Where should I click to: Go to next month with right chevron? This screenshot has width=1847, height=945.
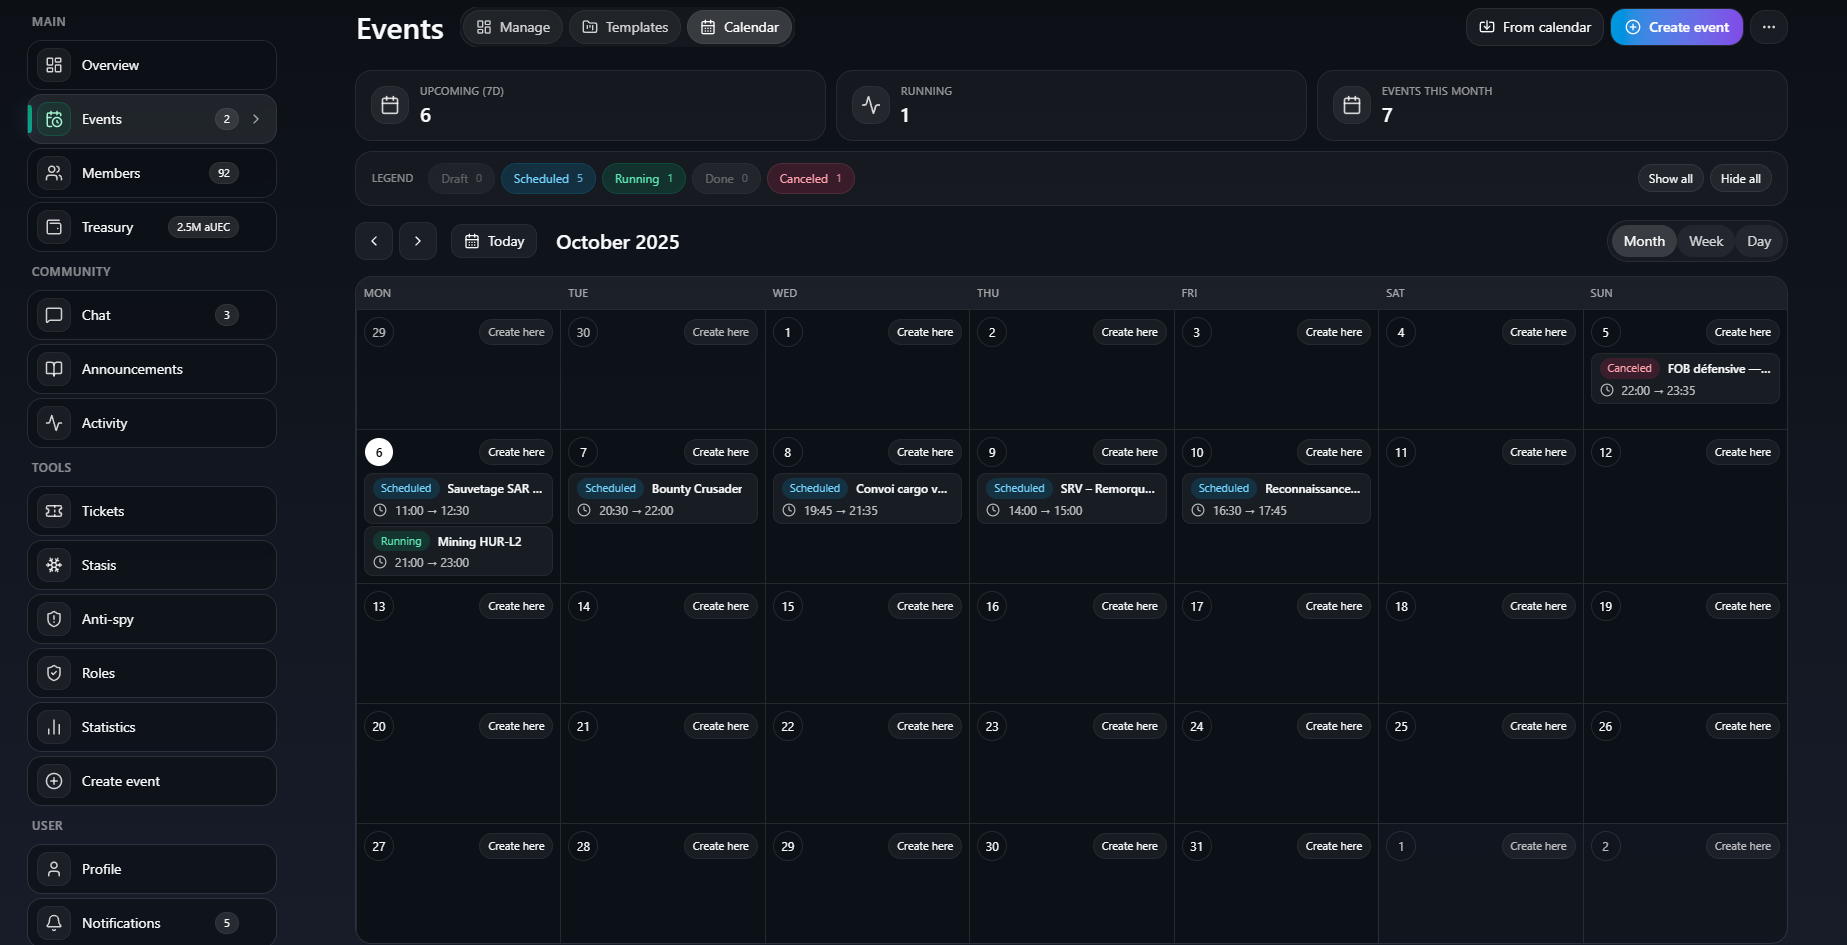click(418, 241)
